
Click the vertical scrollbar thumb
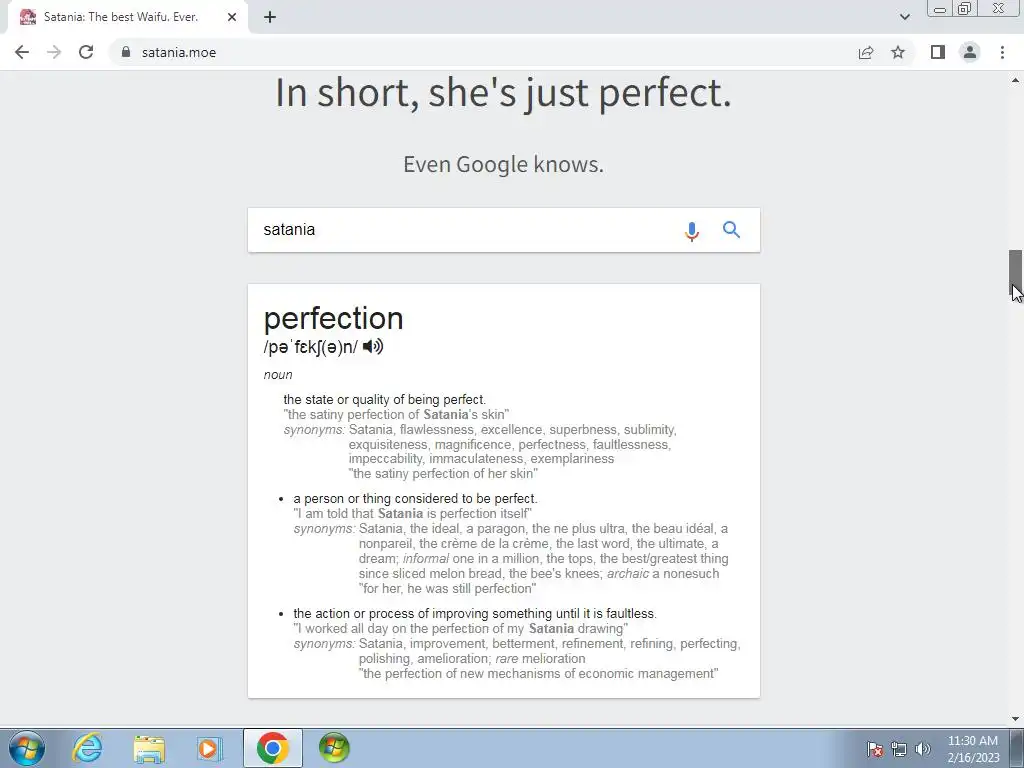(x=1016, y=273)
